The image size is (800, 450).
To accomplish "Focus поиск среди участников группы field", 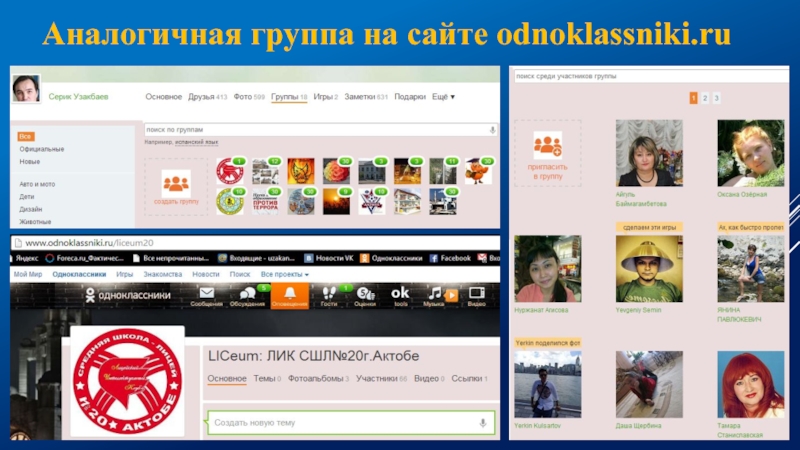I will (x=651, y=76).
